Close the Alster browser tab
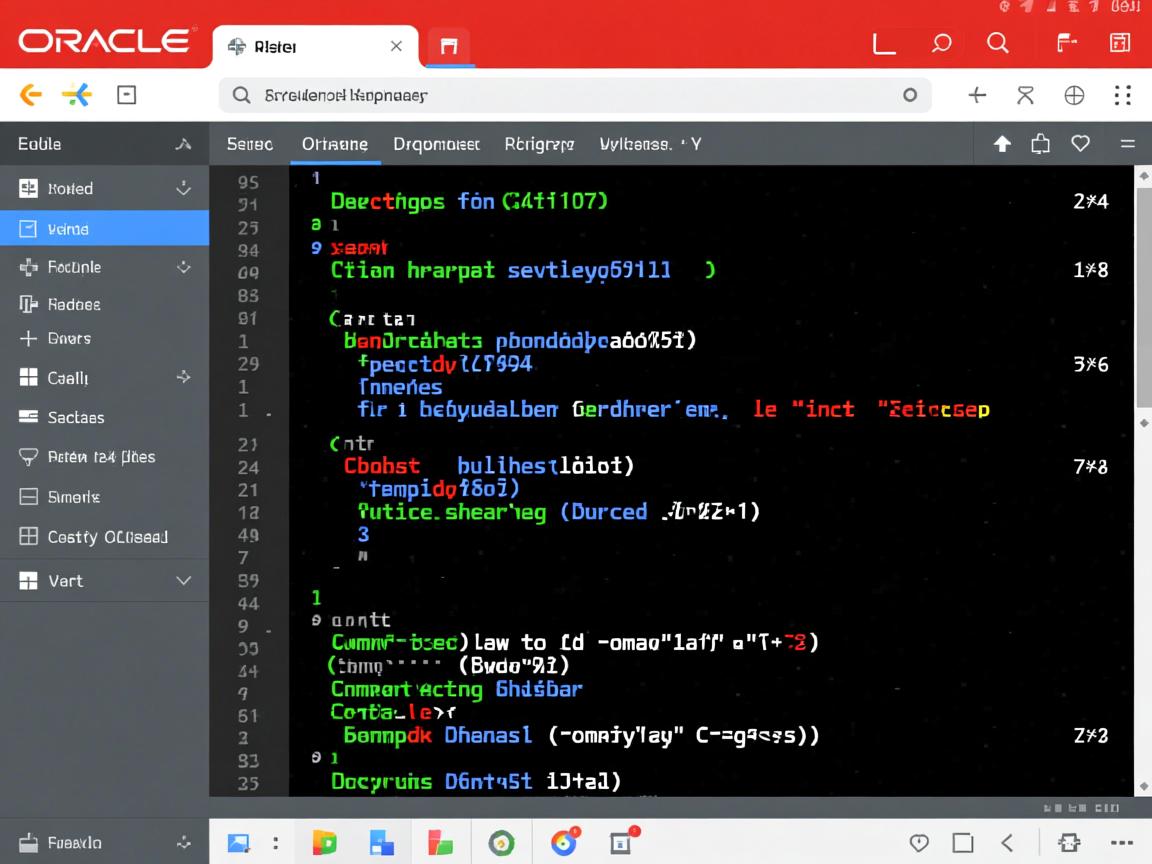 click(396, 46)
